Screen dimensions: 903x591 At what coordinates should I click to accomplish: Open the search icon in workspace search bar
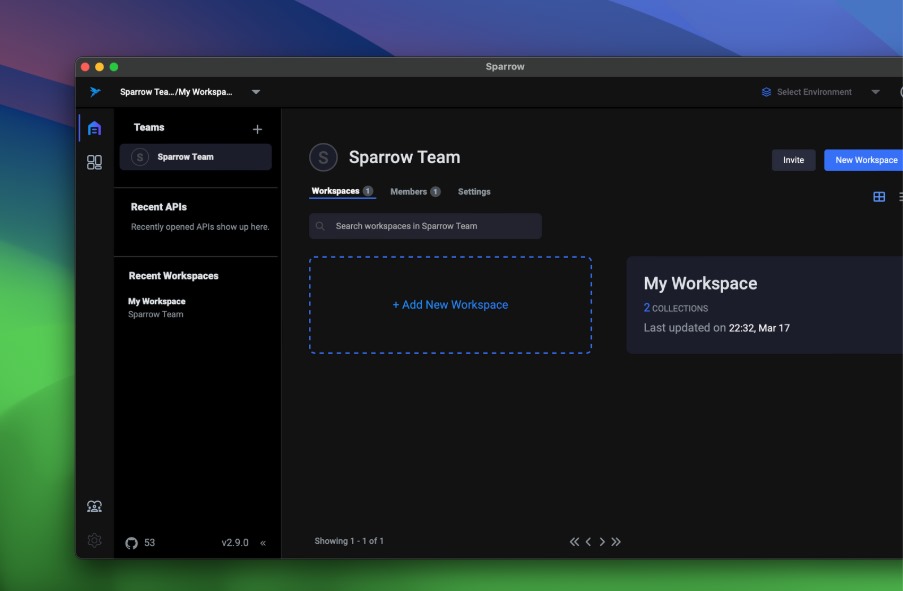(x=319, y=226)
